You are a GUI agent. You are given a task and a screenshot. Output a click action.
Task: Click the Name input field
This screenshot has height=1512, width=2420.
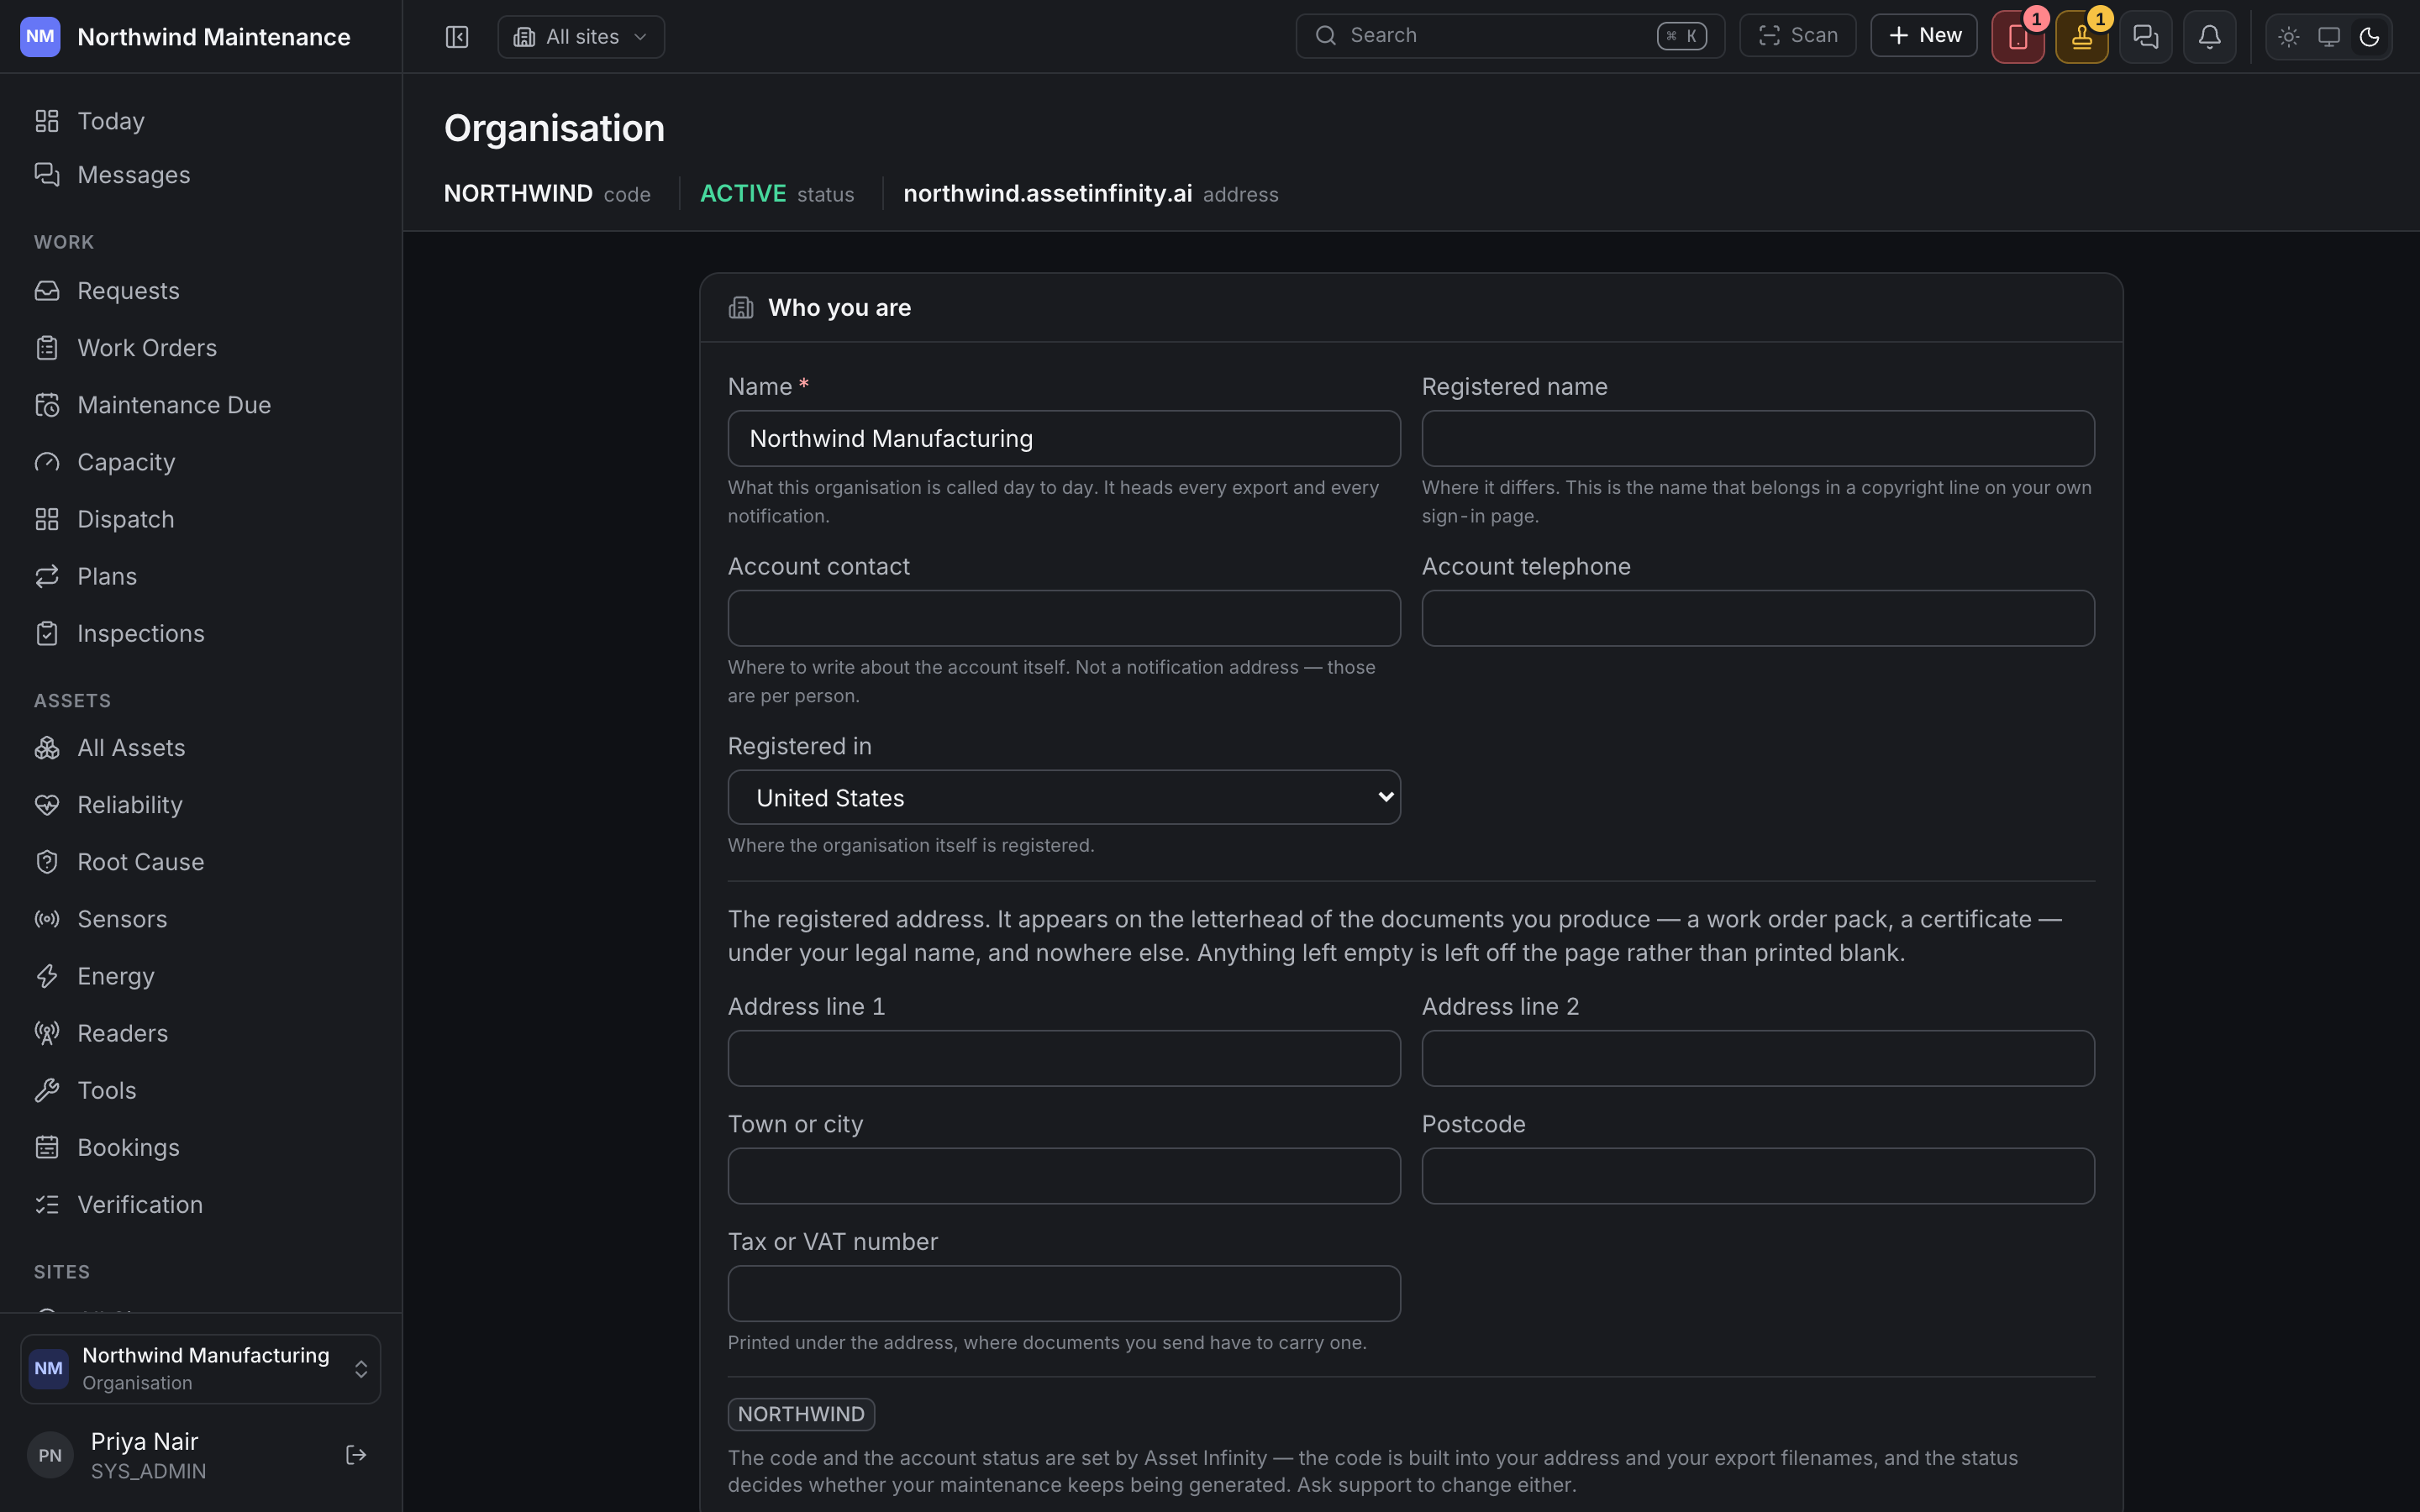pos(1064,438)
